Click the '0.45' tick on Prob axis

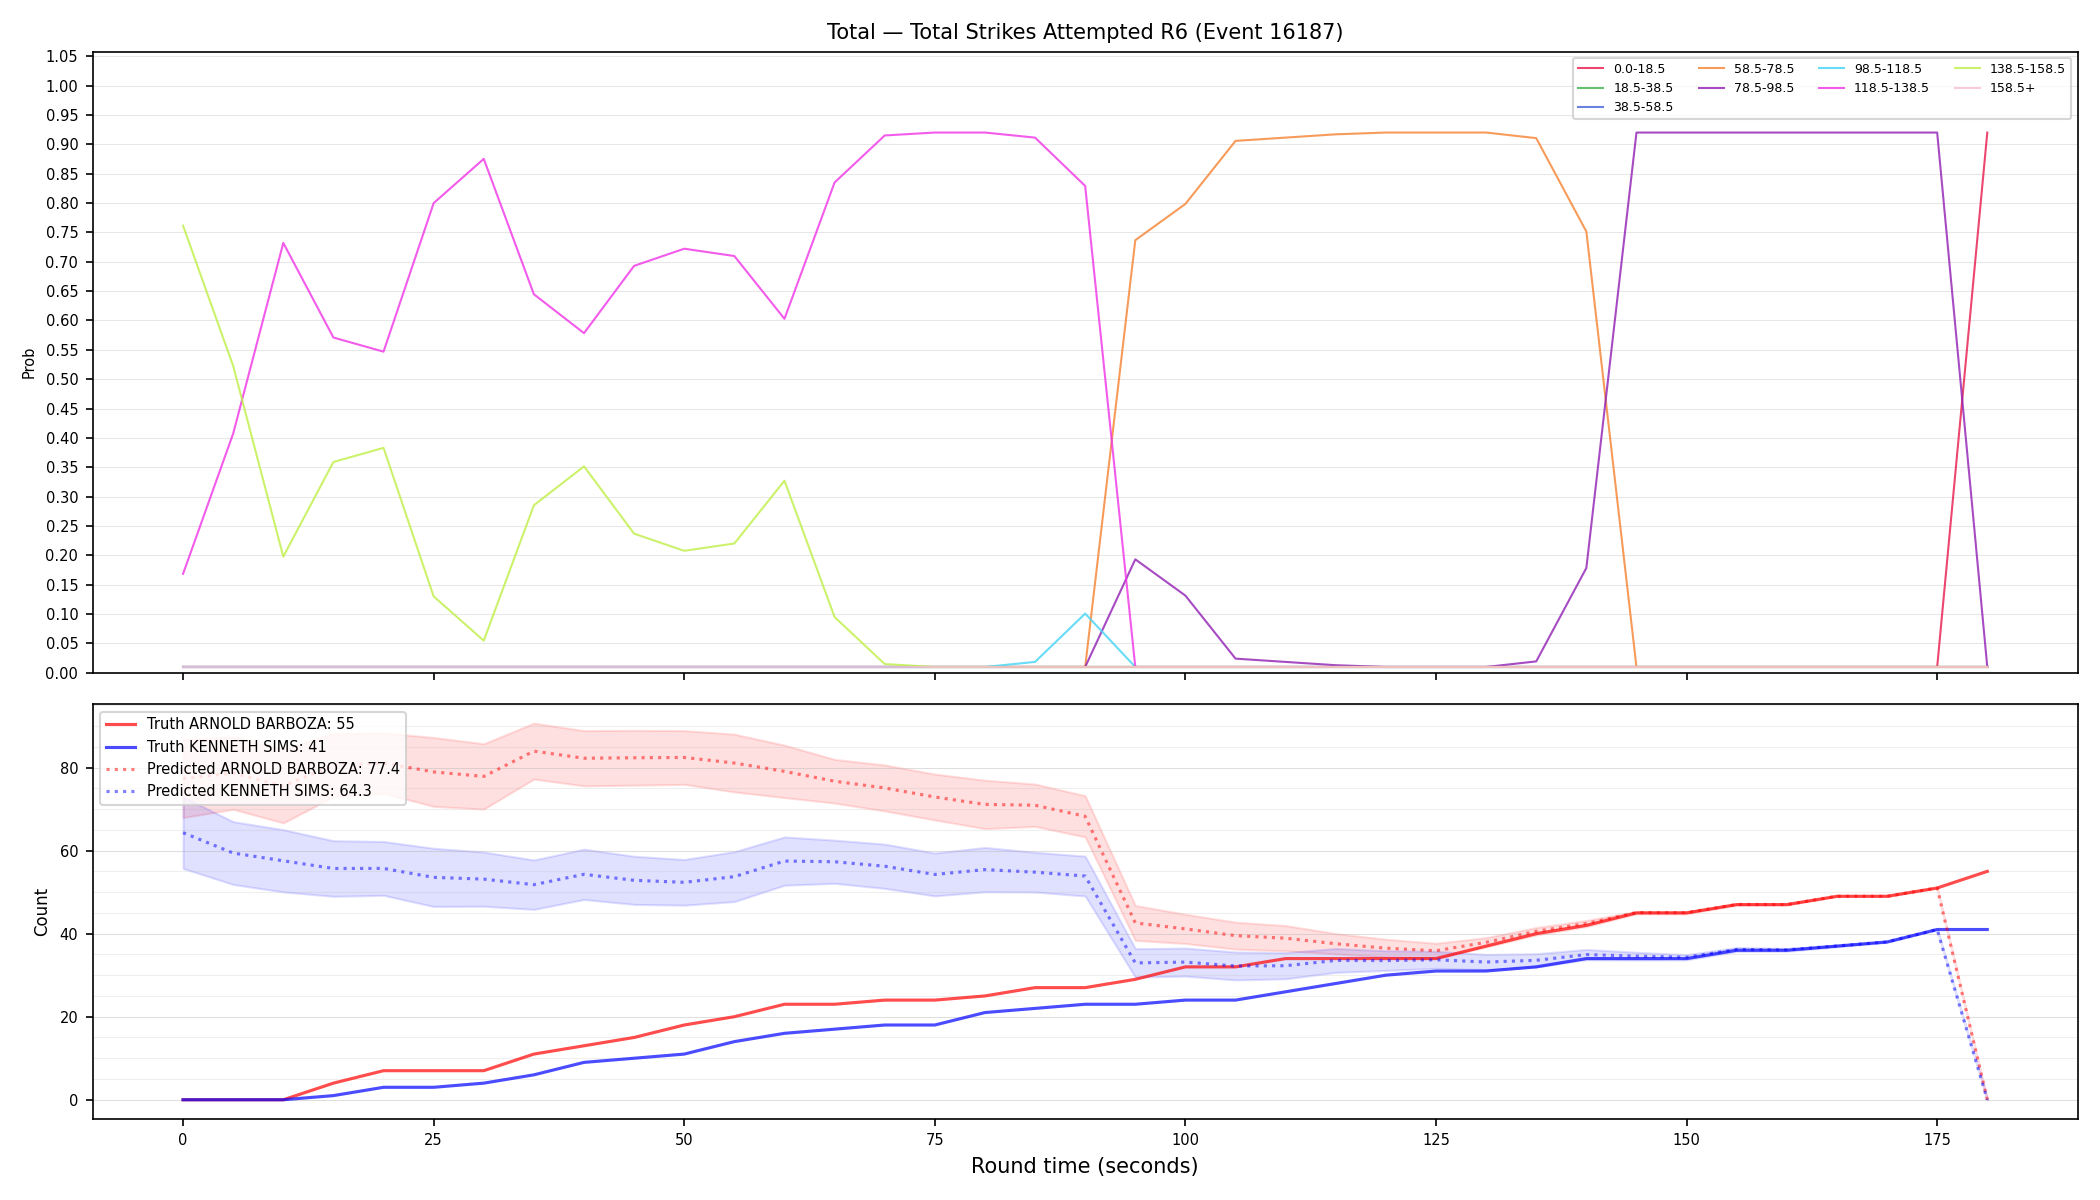pos(62,409)
